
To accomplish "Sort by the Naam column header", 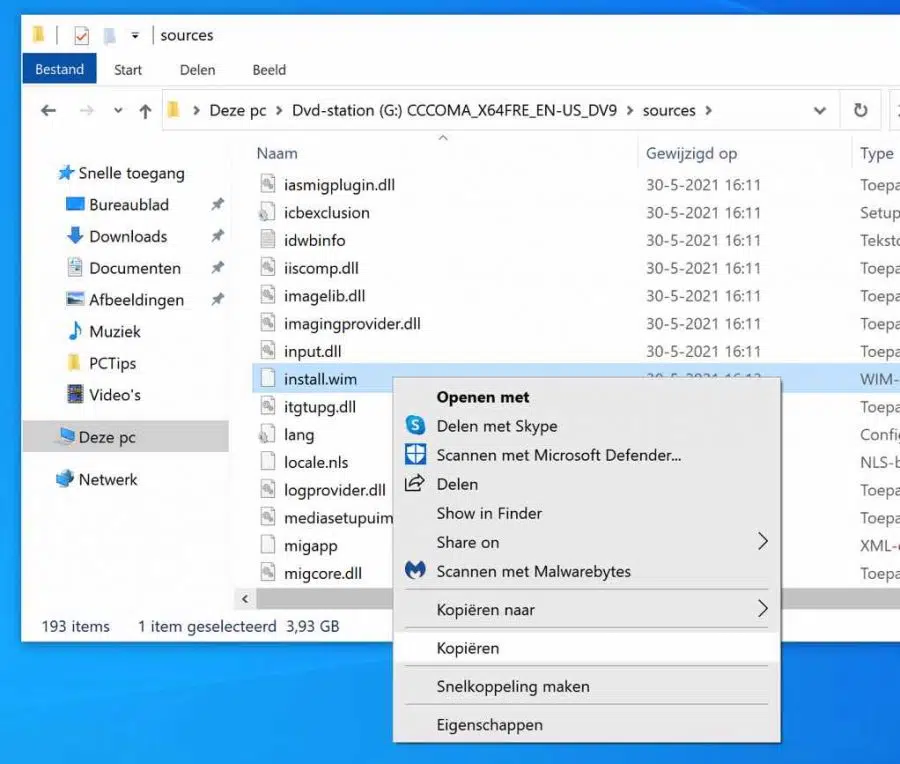I will point(277,153).
